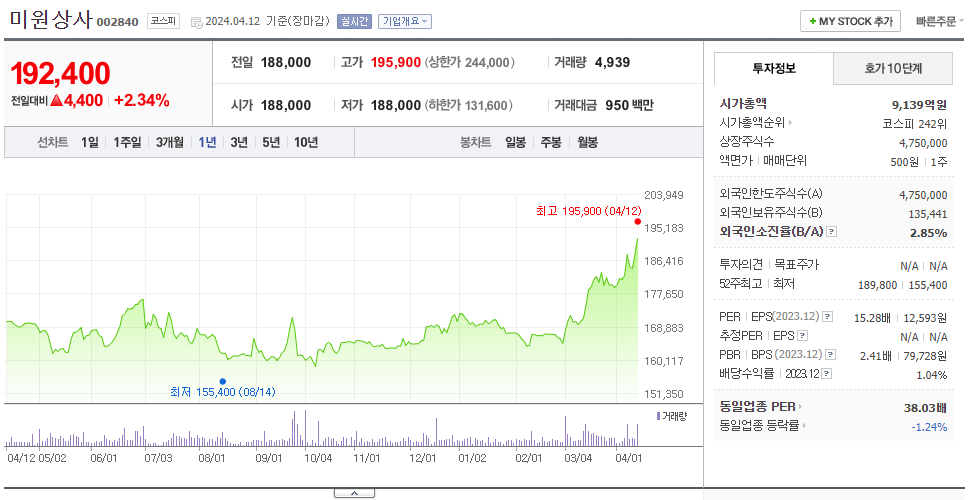The image size is (968, 500).
Task: Select the 1일 line chart period
Action: [x=90, y=143]
